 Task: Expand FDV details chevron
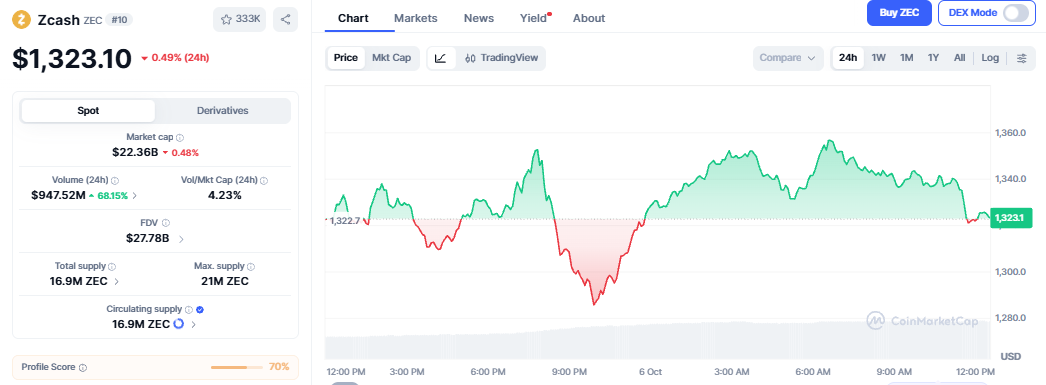point(181,238)
